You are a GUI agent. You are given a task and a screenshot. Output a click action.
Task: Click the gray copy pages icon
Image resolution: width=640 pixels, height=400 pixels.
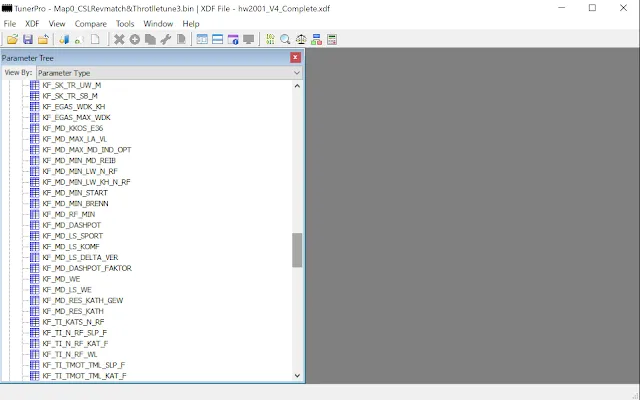tap(150, 40)
